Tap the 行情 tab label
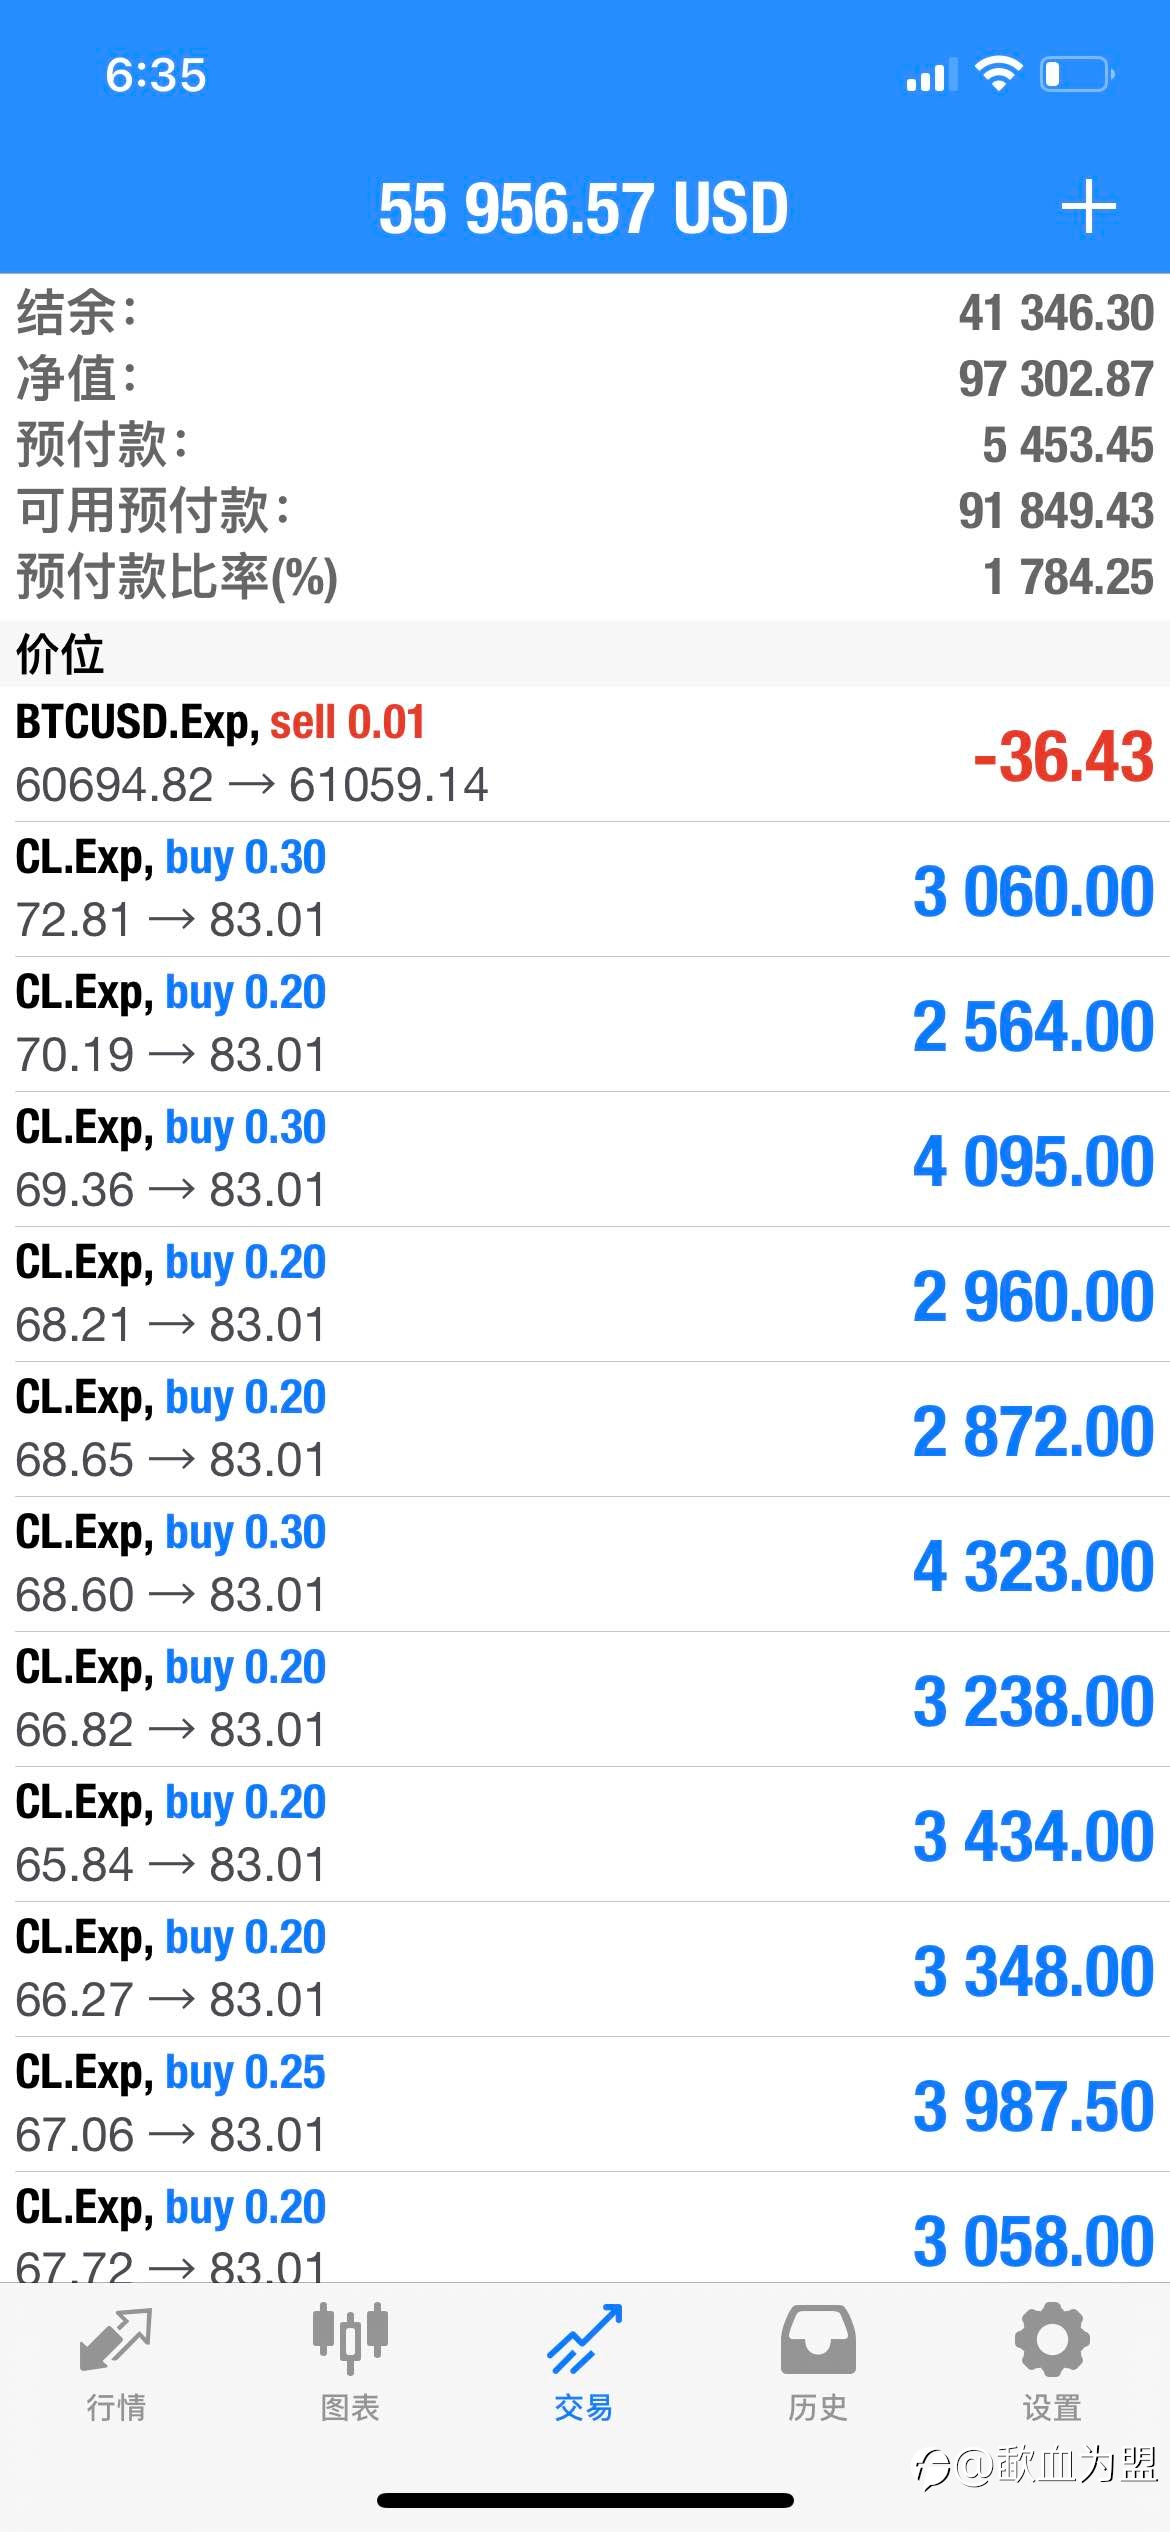The image size is (1170, 2532). point(116,2407)
